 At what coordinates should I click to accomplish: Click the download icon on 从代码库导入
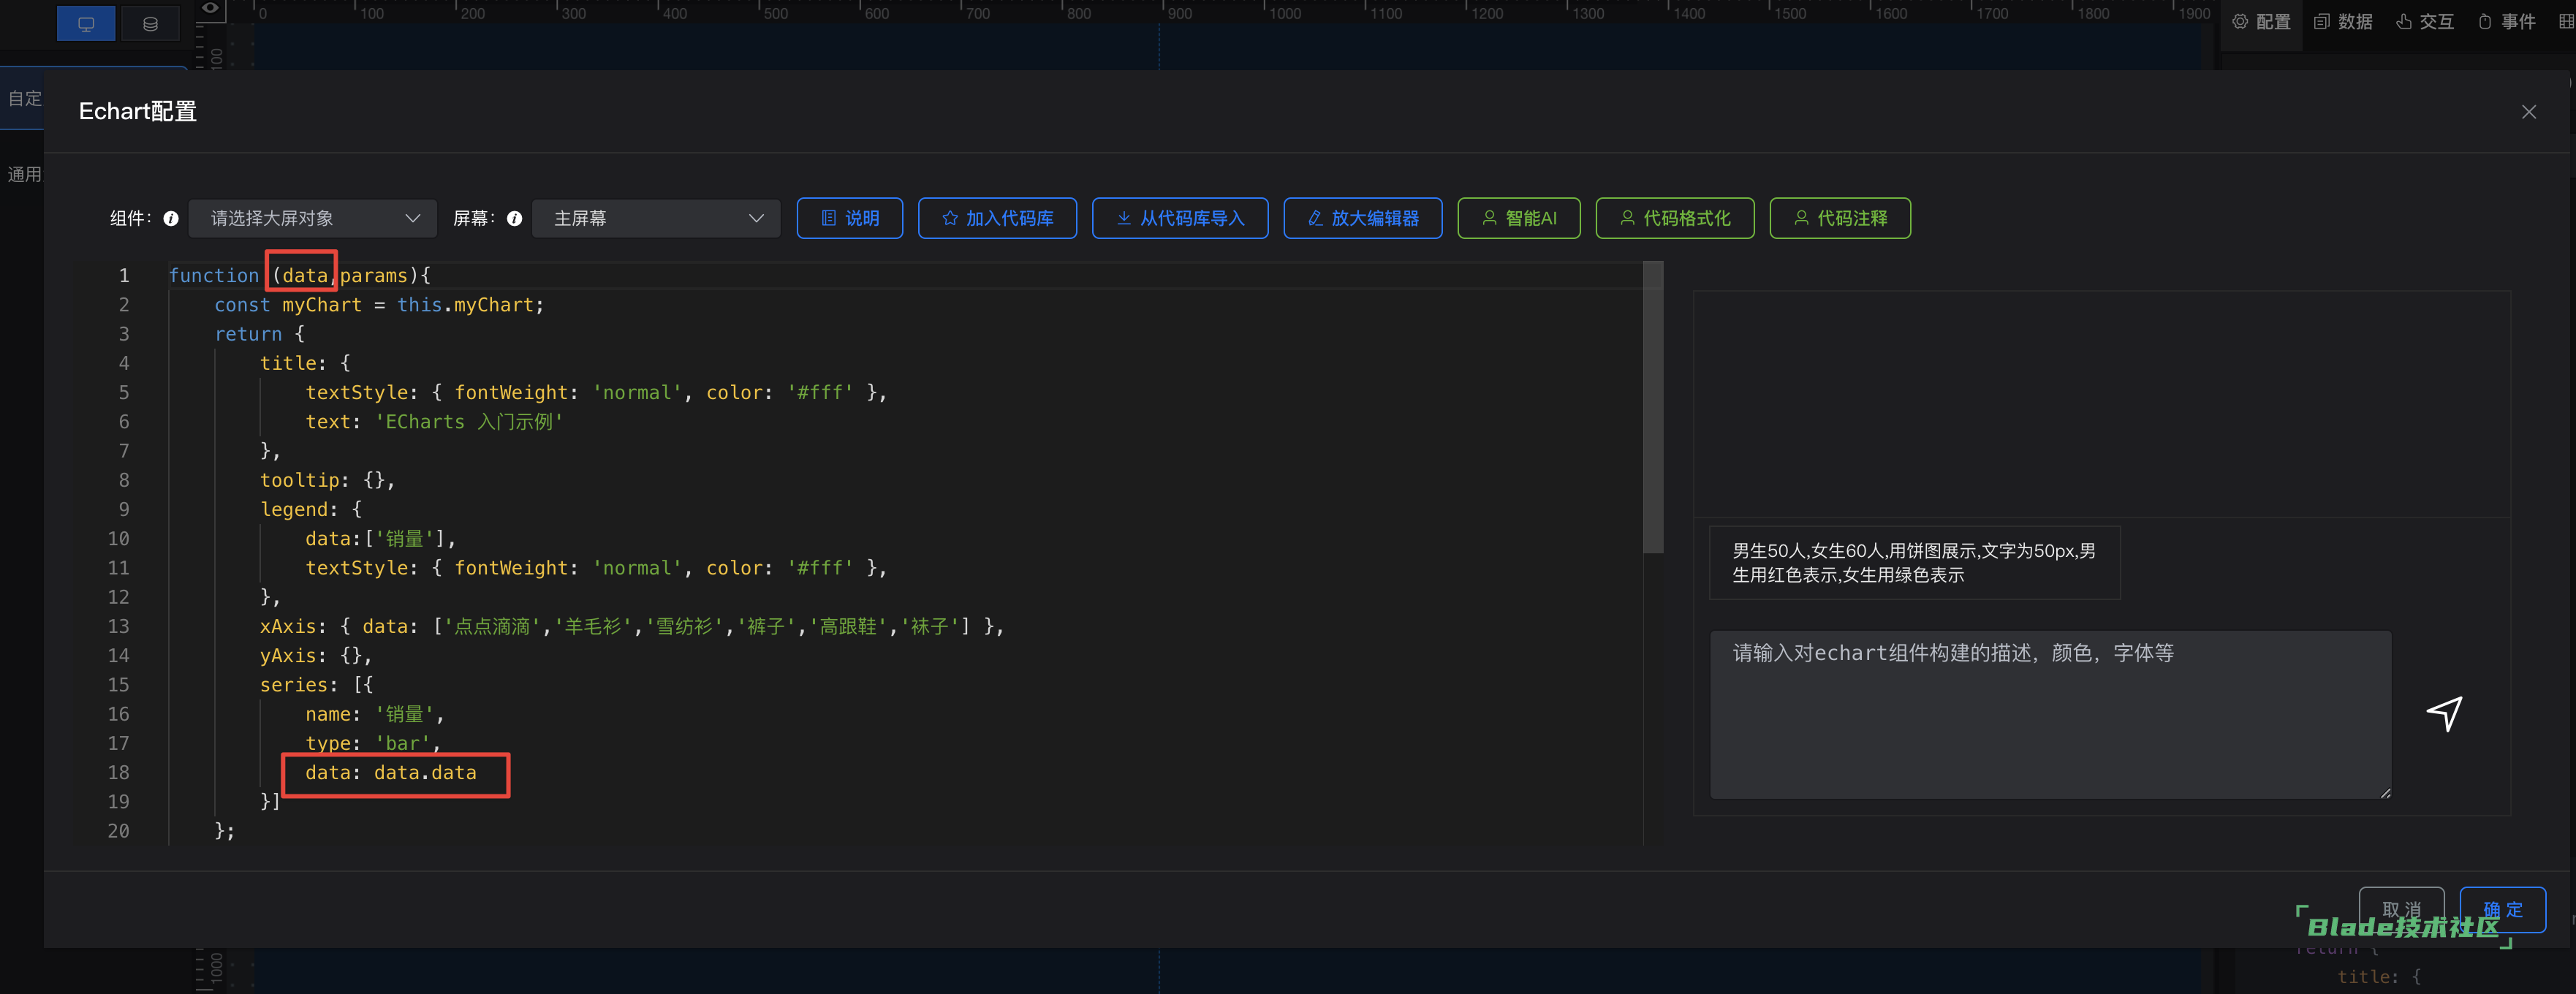click(x=1124, y=218)
